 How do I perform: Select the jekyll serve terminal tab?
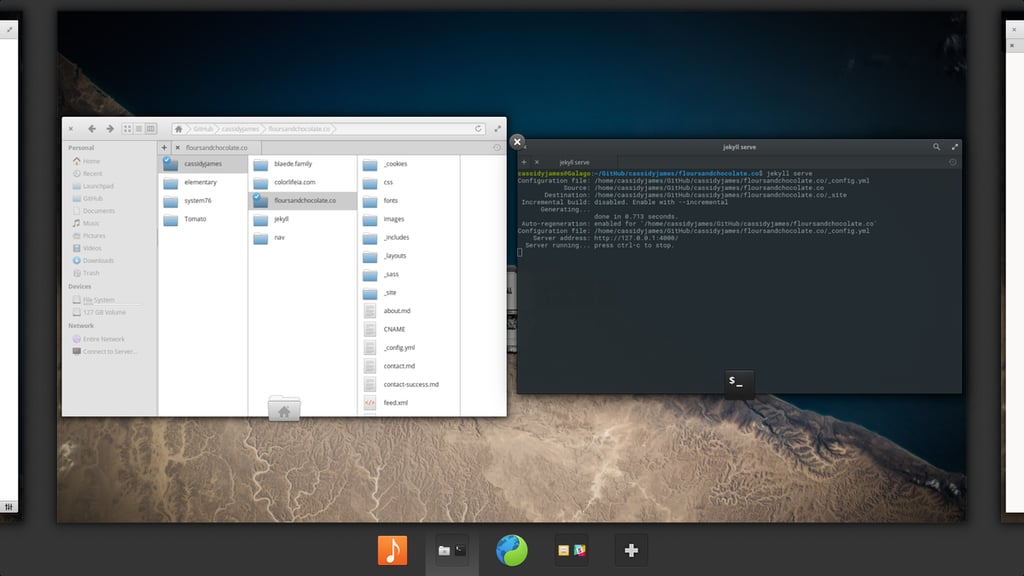(x=574, y=162)
